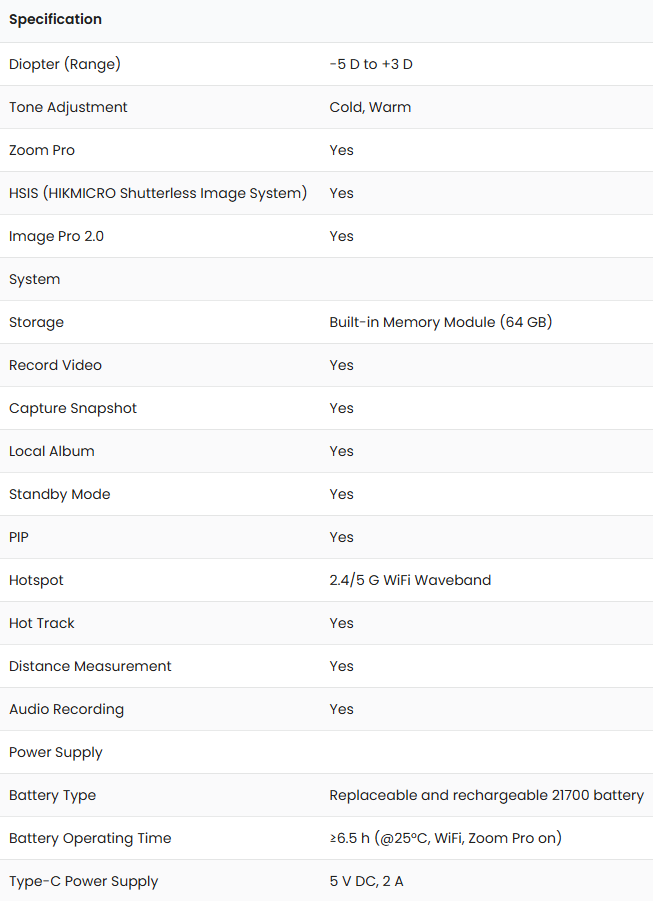Select the Capture Snapshot label
The height and width of the screenshot is (901, 653).
[x=73, y=409]
